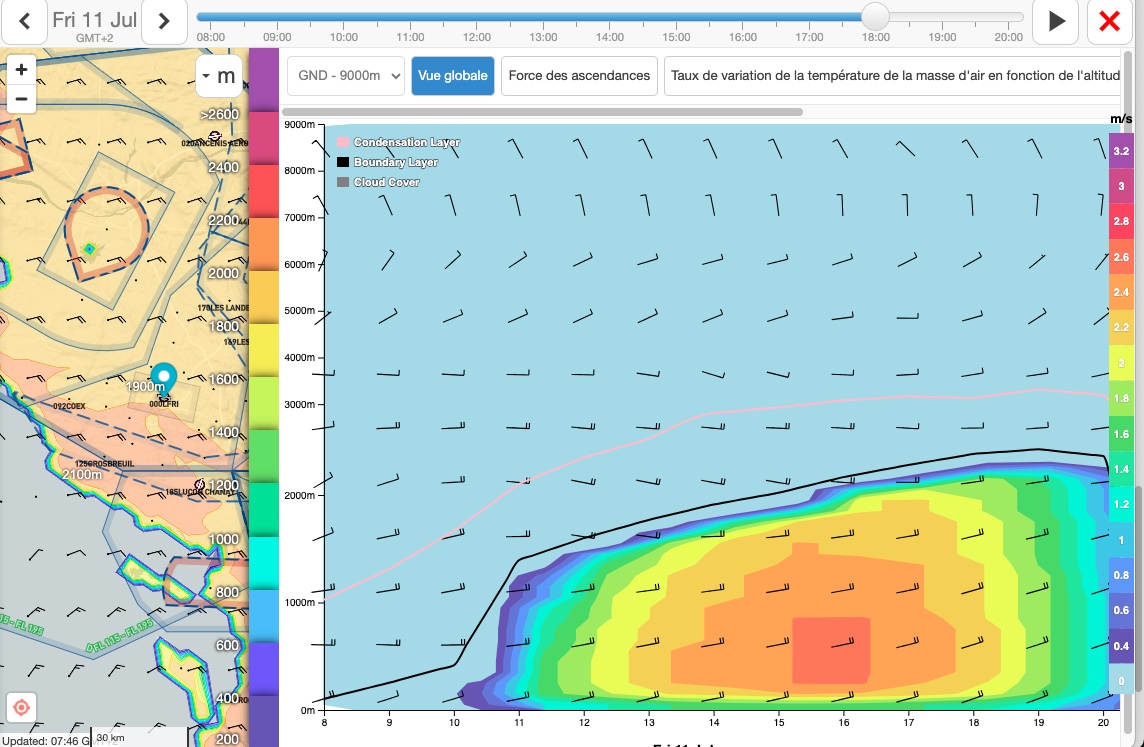1144x747 pixels.
Task: Click the horizontal scrollbar under the tabs
Action: [542, 112]
